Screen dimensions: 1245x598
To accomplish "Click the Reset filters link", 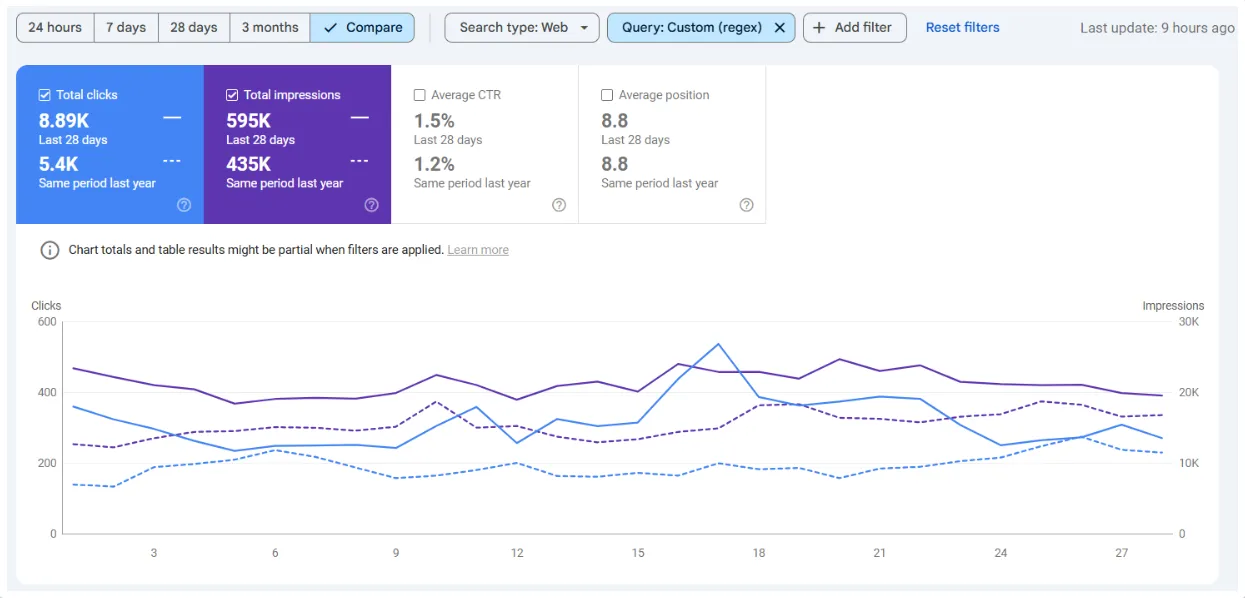I will tap(961, 27).
